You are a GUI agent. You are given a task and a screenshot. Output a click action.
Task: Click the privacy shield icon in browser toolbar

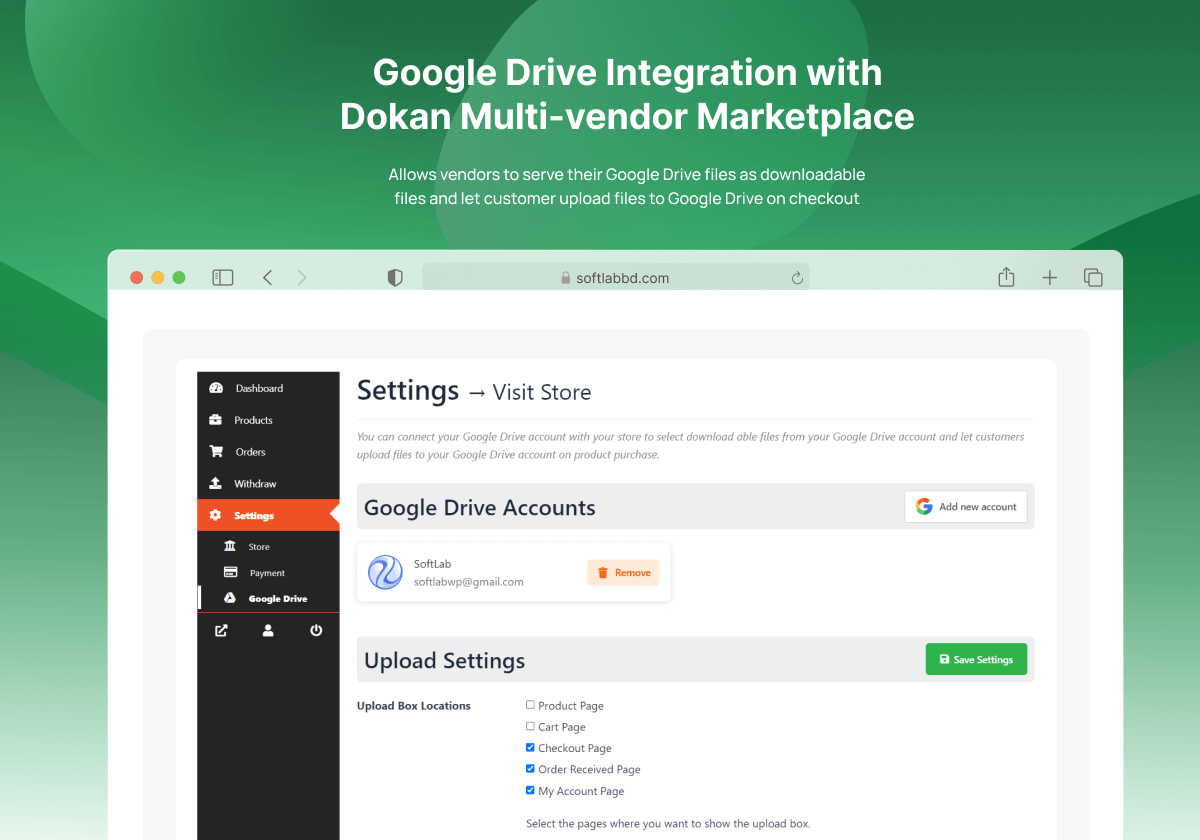tap(395, 278)
